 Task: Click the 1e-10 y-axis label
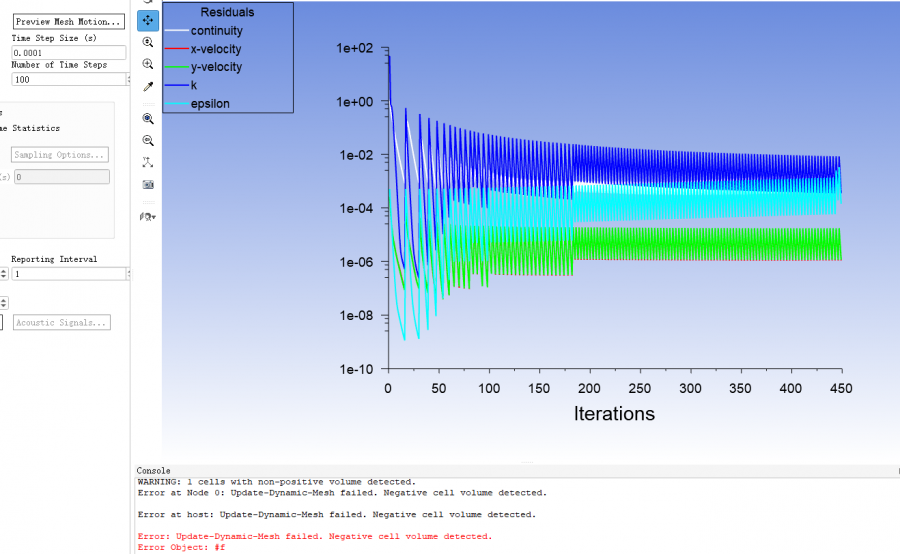point(356,369)
